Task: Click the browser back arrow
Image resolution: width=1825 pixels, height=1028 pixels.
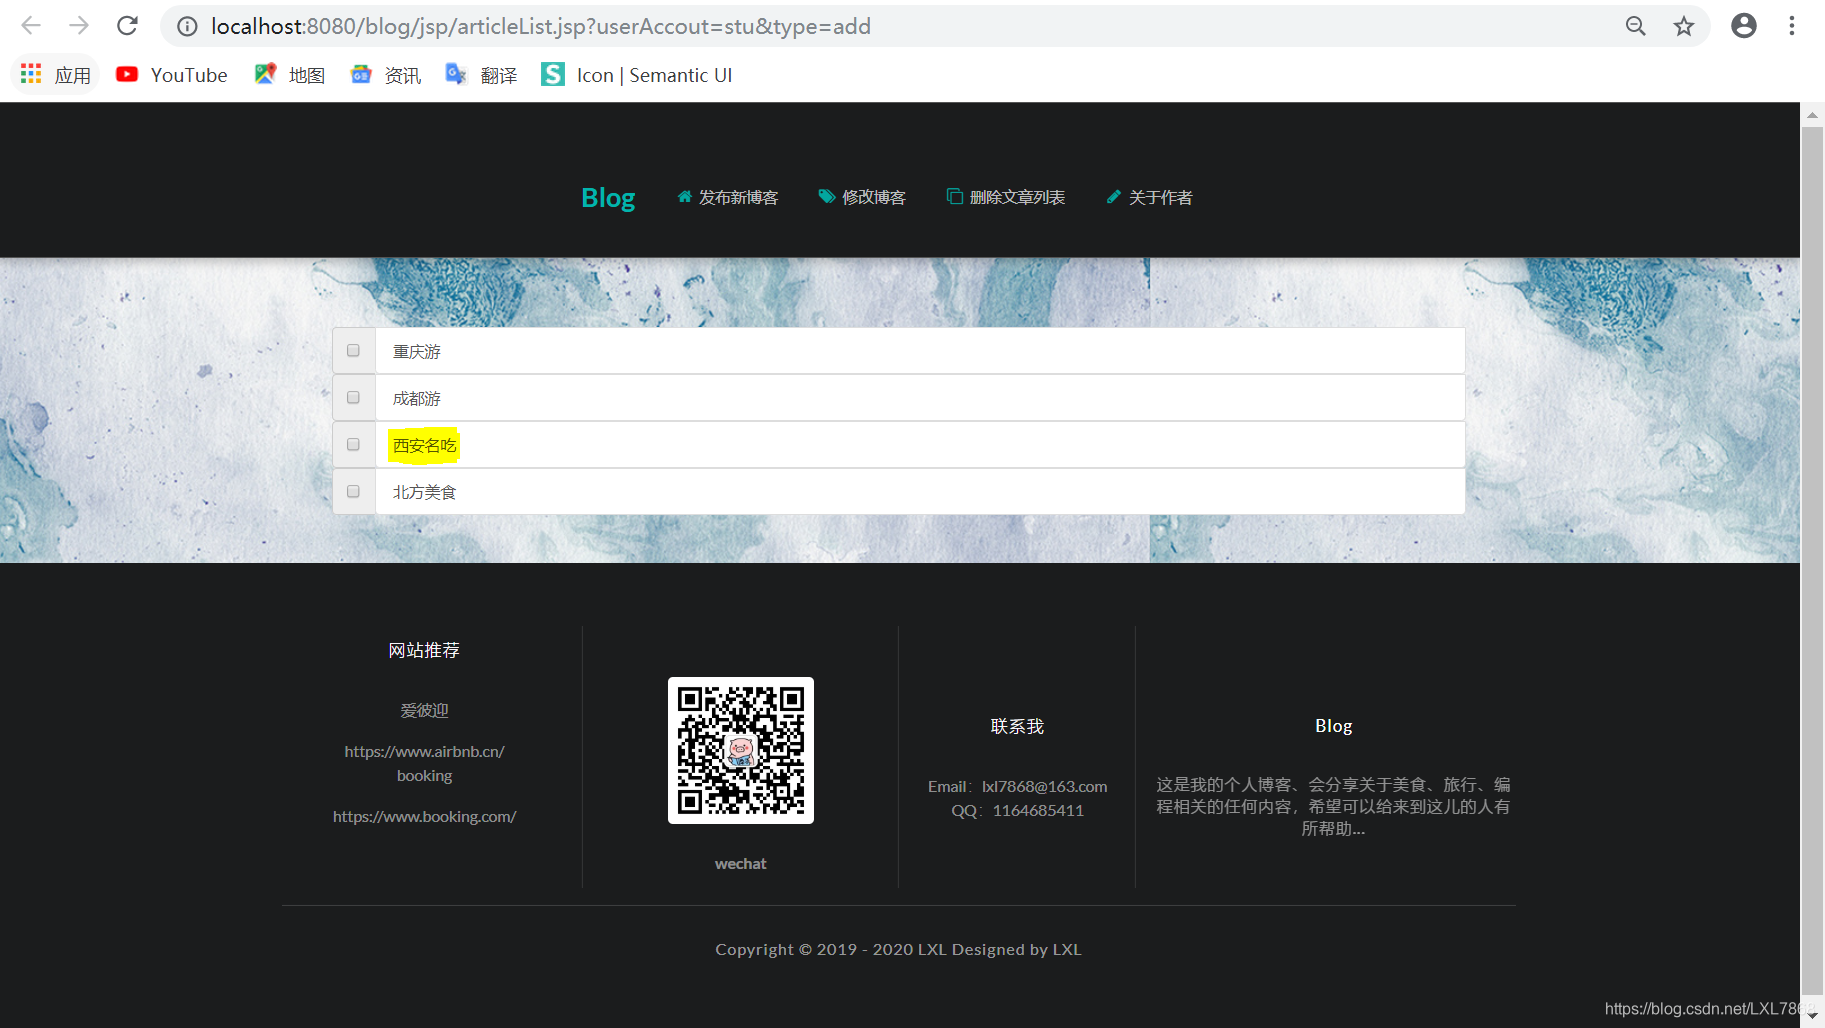Action: point(31,26)
